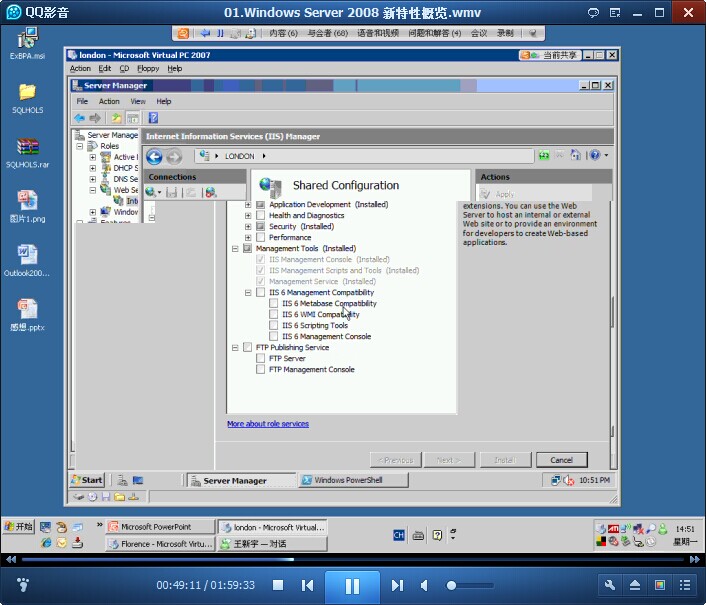Open the ExBPA.msi desktop icon
Screen dimensions: 706x605
27,43
